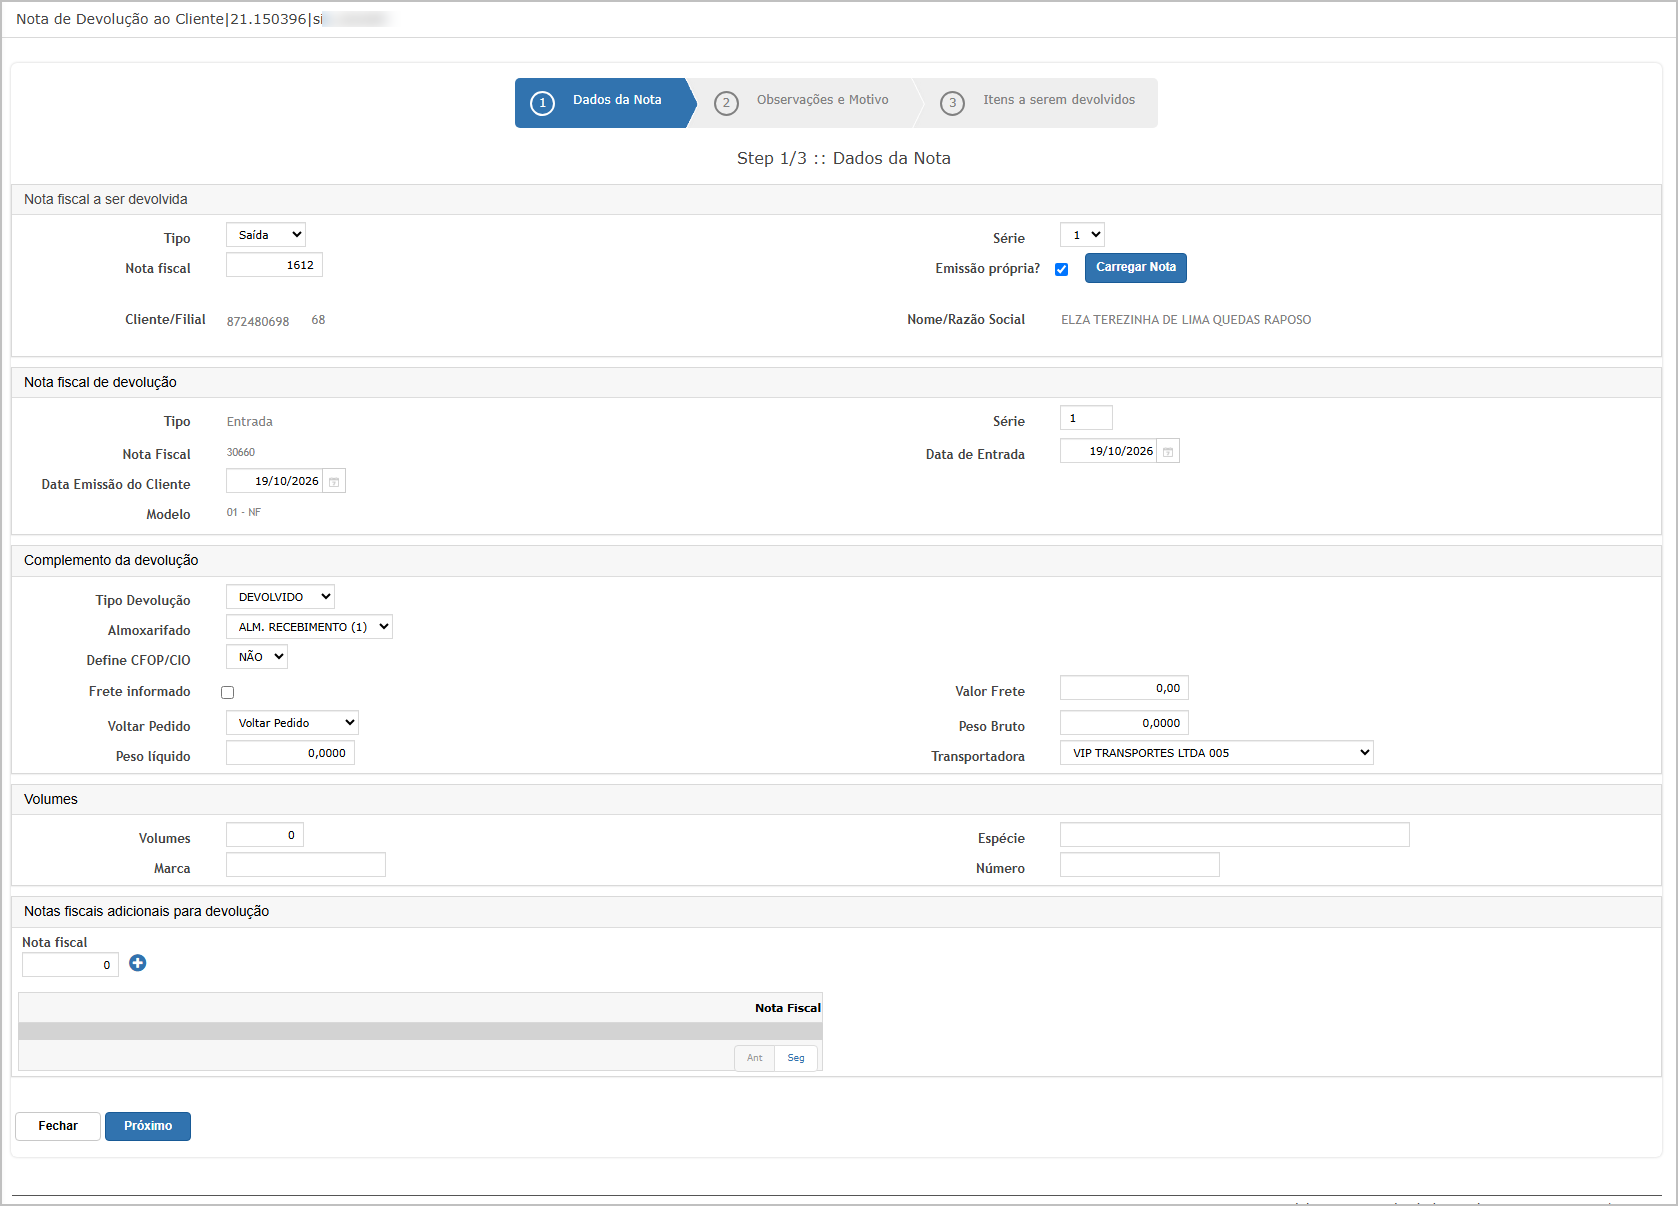Open the Define CFOP/CIO dropdown

(257, 657)
